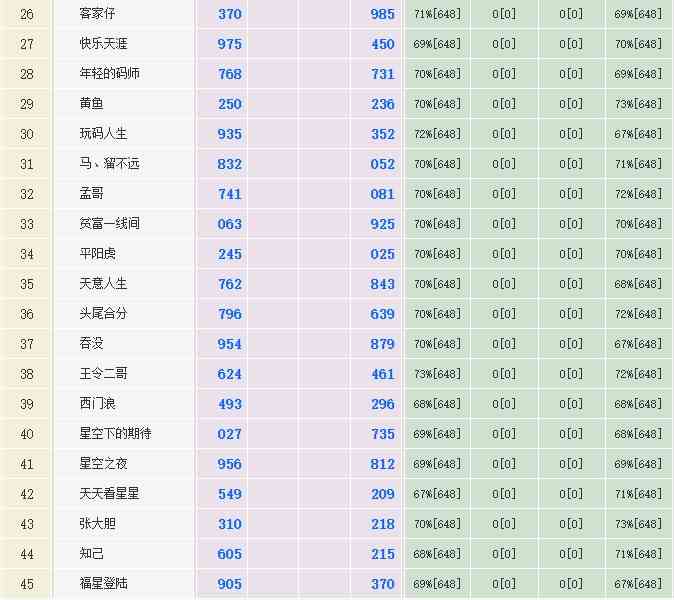Select 贫富一线间 in row 33
The width and height of the screenshot is (674, 600).
pyautogui.click(x=110, y=224)
